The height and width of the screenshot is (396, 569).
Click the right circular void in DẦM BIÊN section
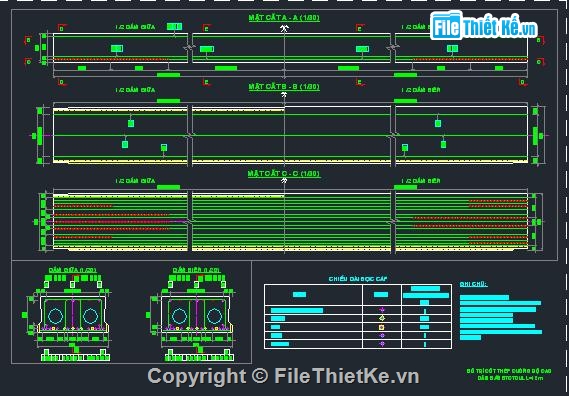coord(214,316)
